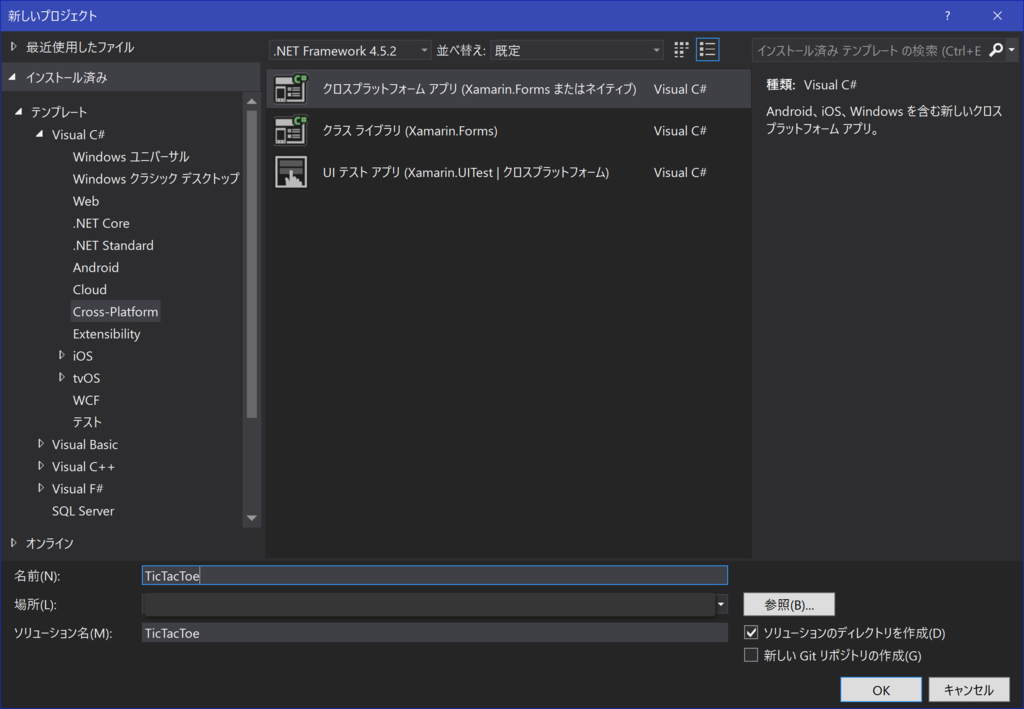Screen dimensions: 1024x709
Task: Click the location path input field
Action: click(x=428, y=605)
